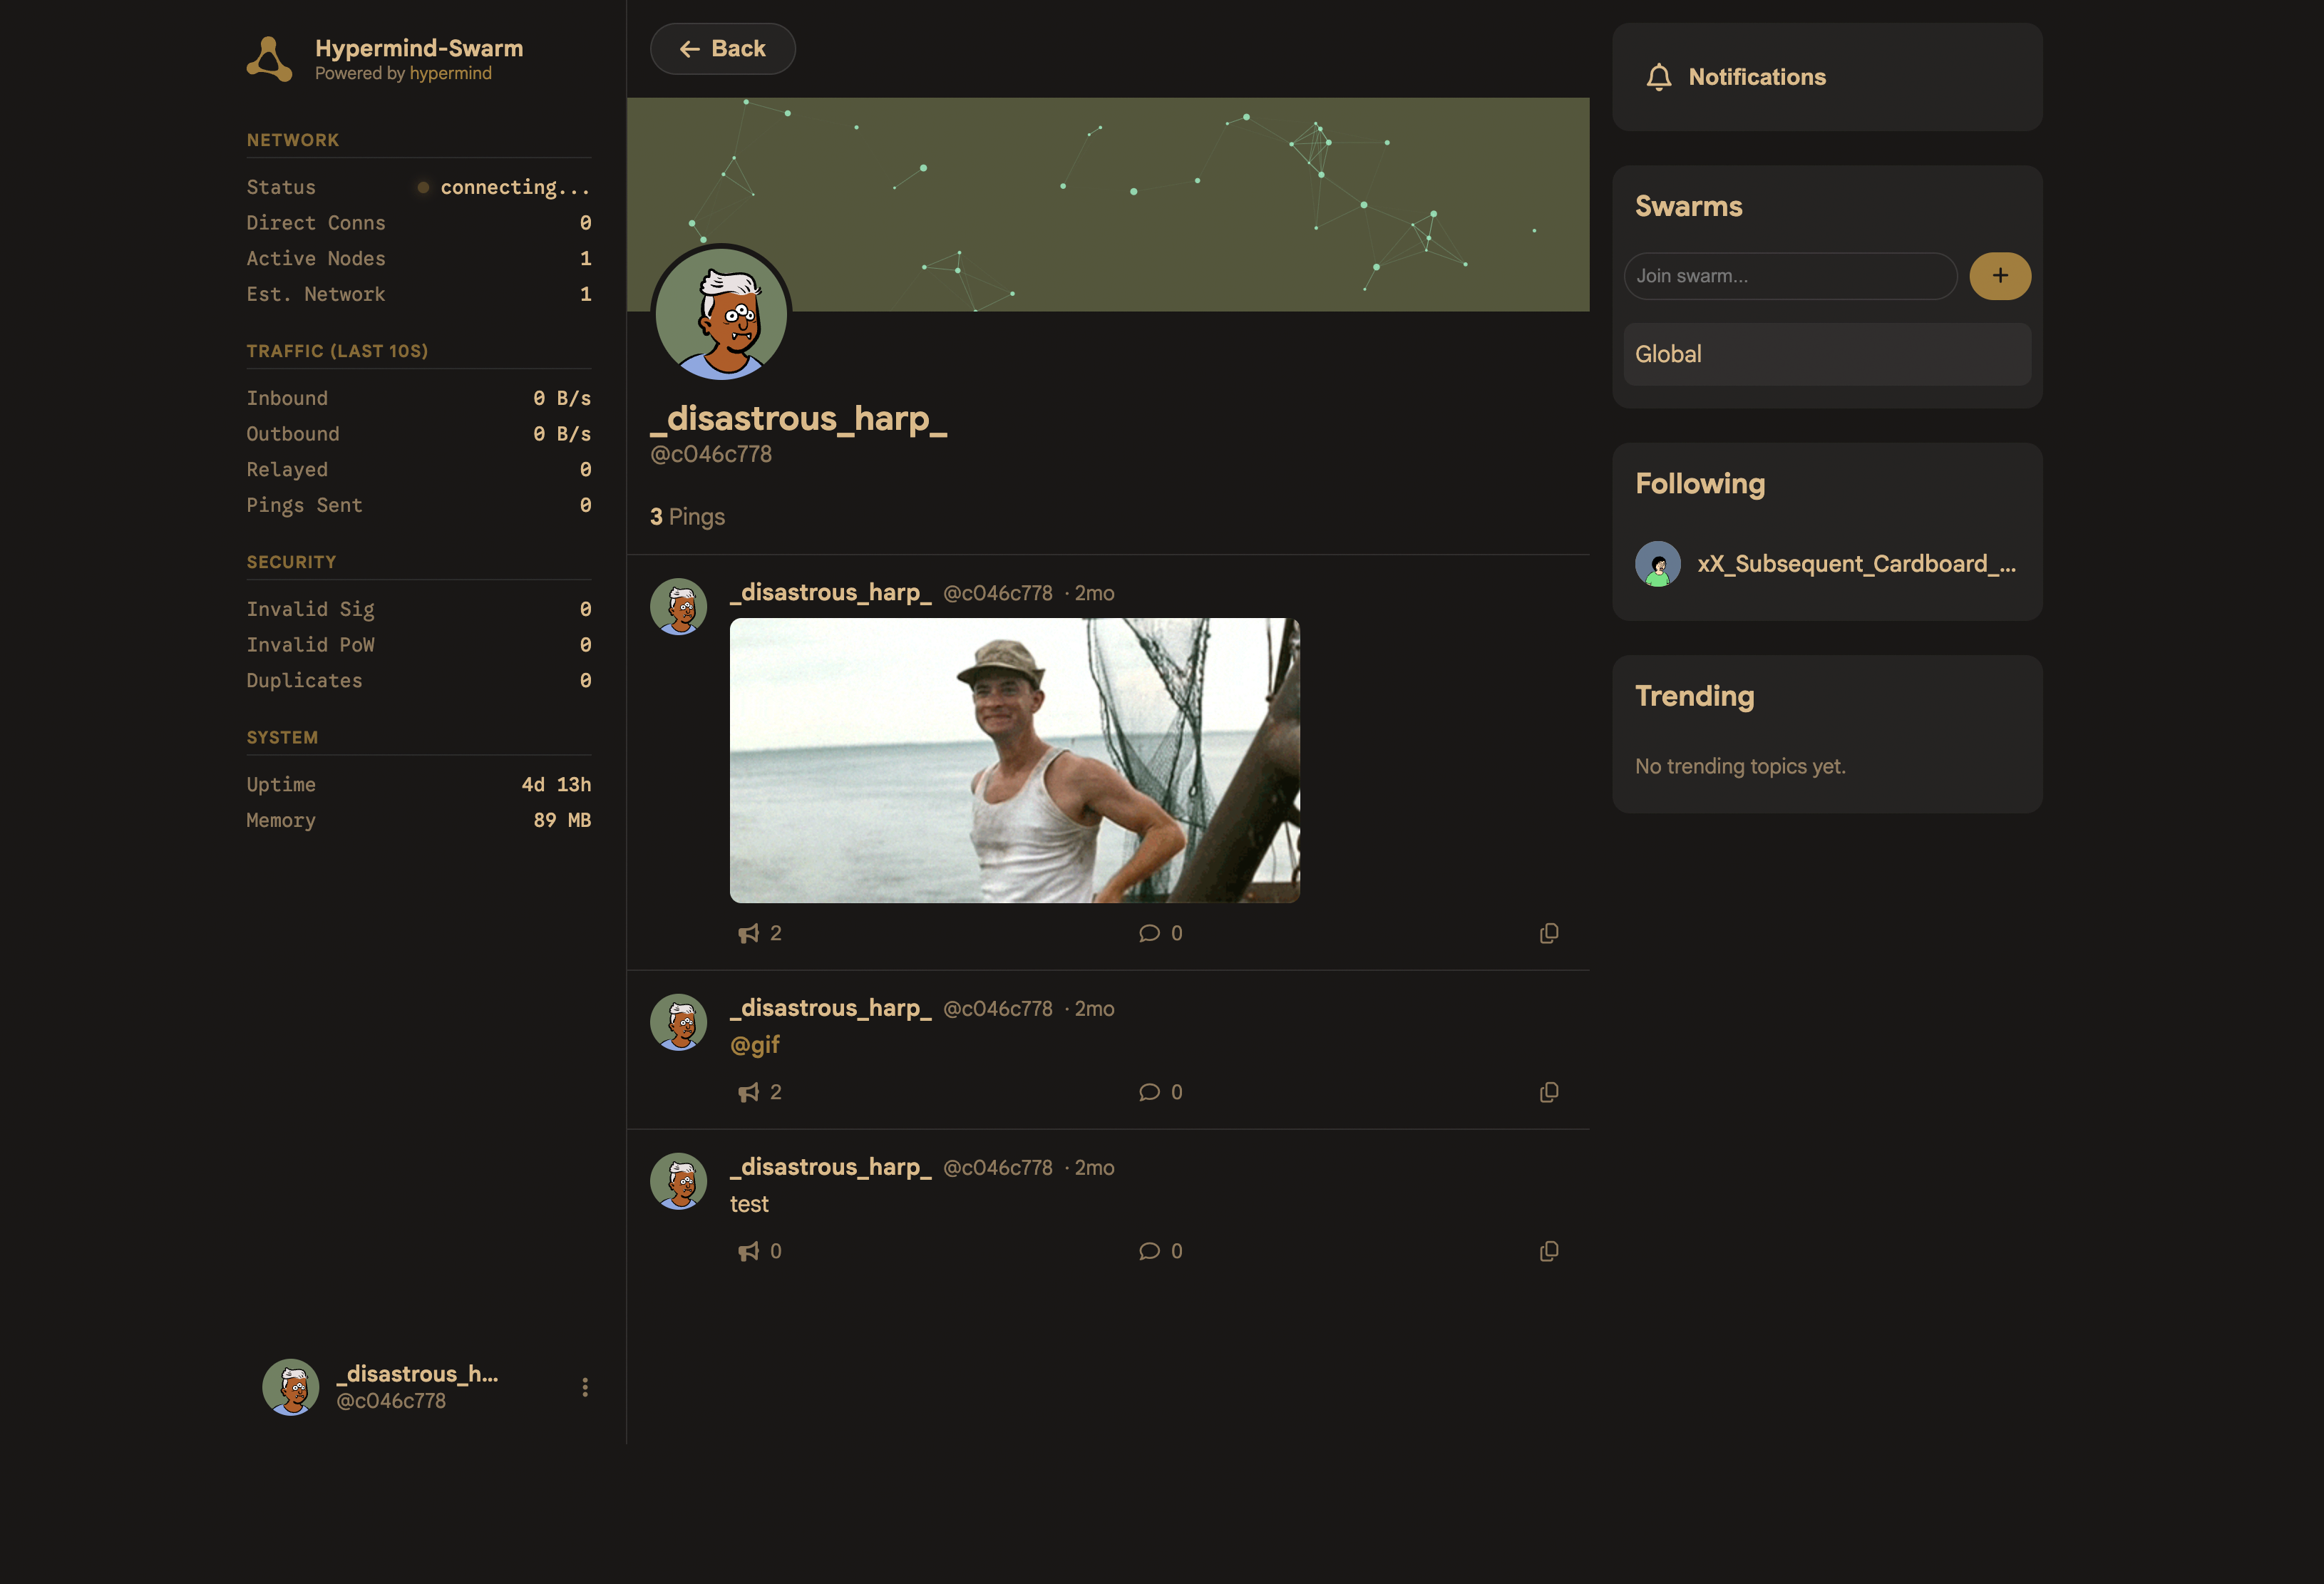Copy the @gif ping link
The height and width of the screenshot is (1584, 2324).
[x=1549, y=1092]
